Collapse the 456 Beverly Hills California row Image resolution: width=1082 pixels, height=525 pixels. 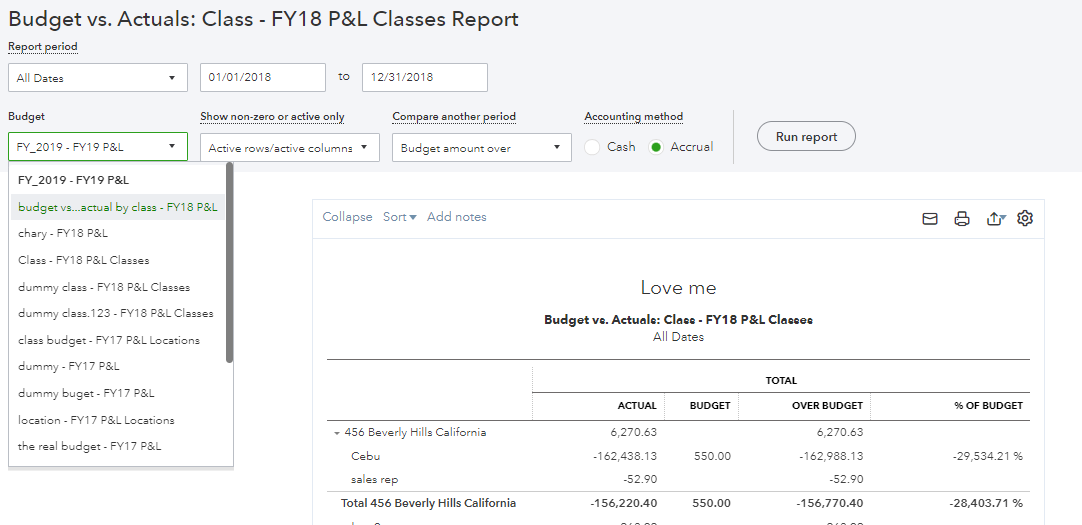337,433
